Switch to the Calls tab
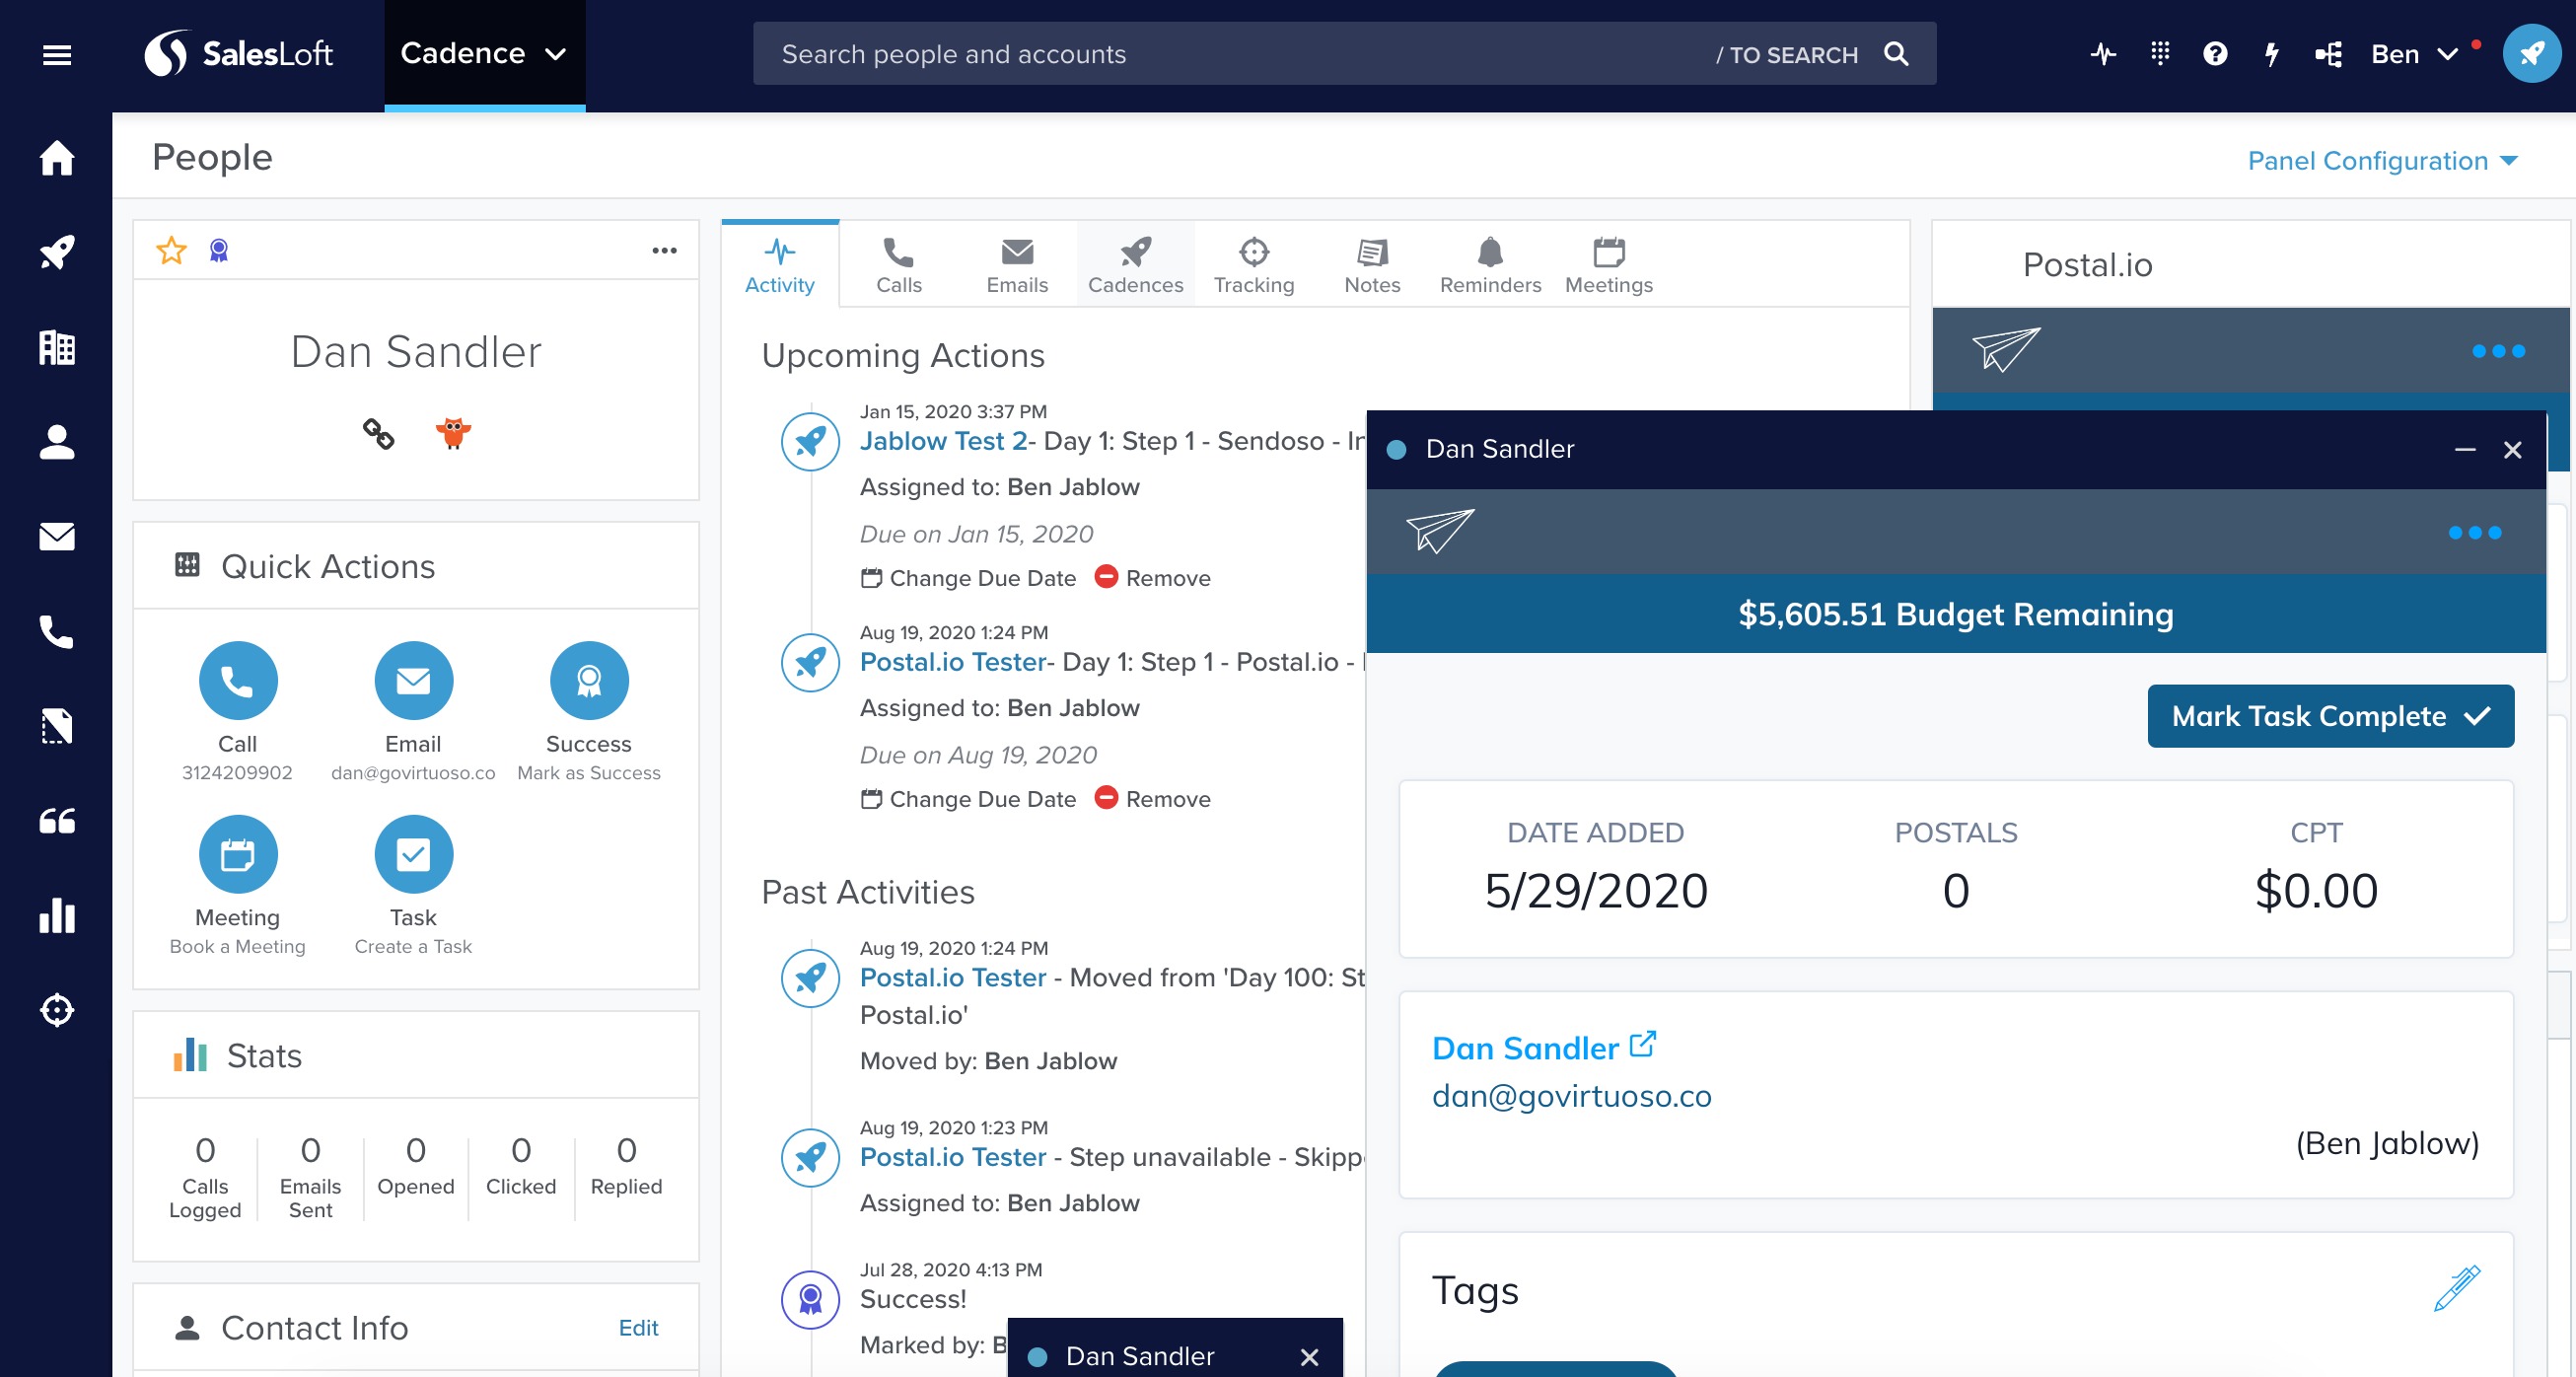This screenshot has height=1377, width=2576. pos(898,266)
